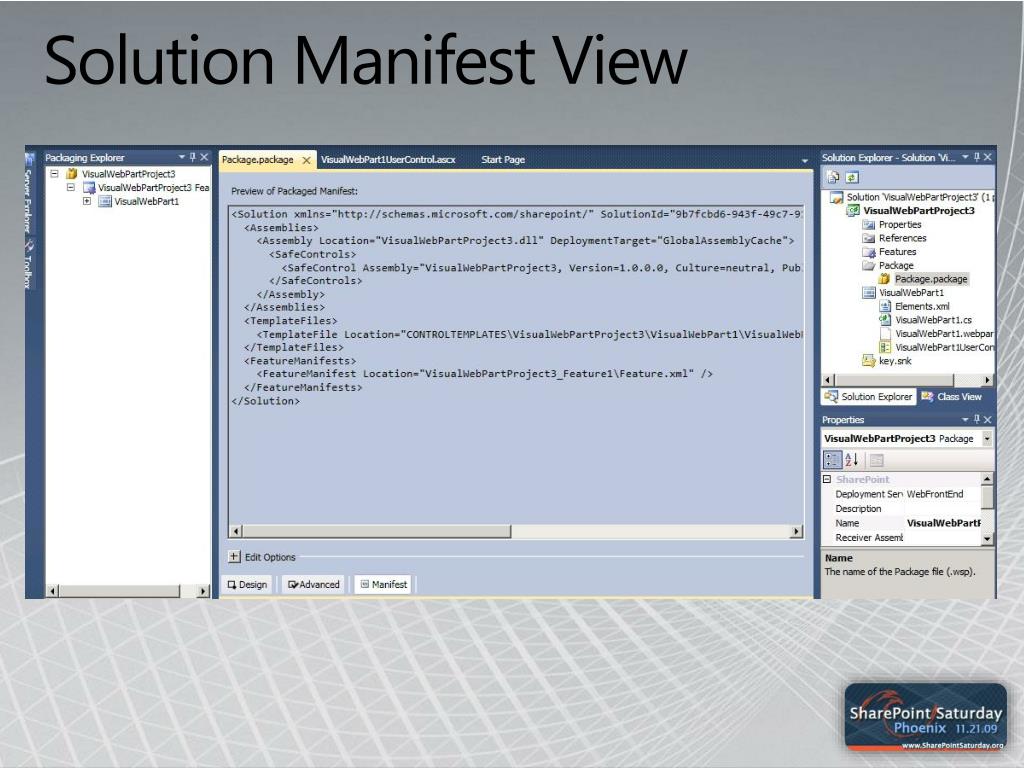Image resolution: width=1024 pixels, height=768 pixels.
Task: Select the VisualWebPart1.cs file
Action: click(x=933, y=320)
